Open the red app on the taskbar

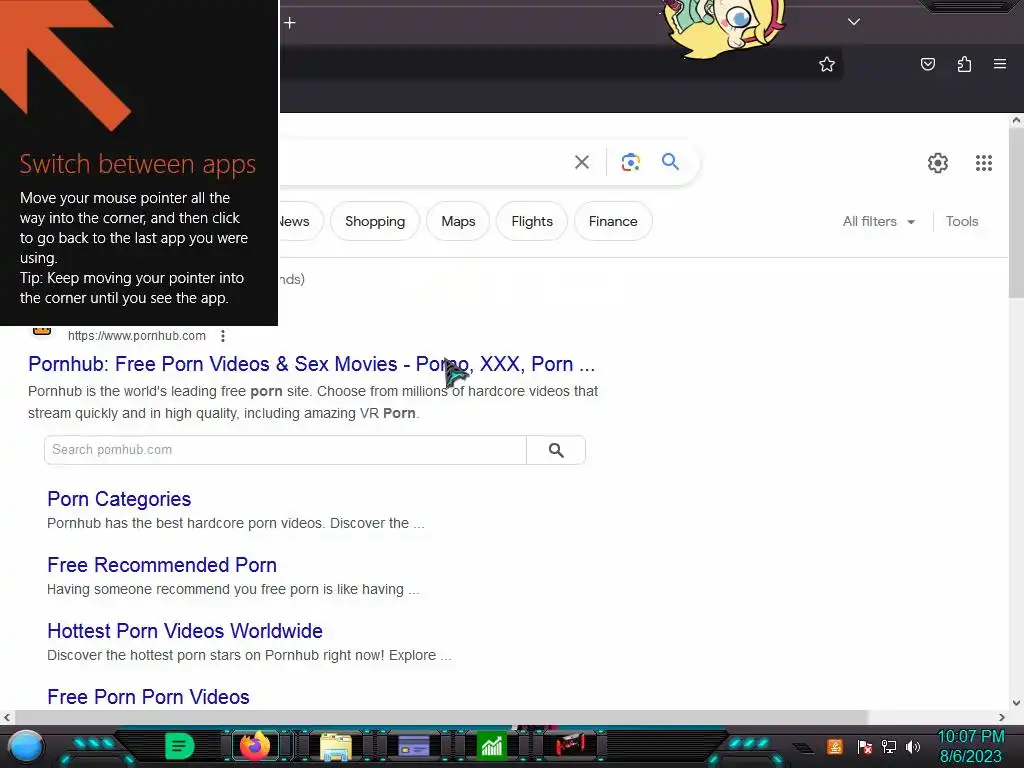(x=570, y=744)
